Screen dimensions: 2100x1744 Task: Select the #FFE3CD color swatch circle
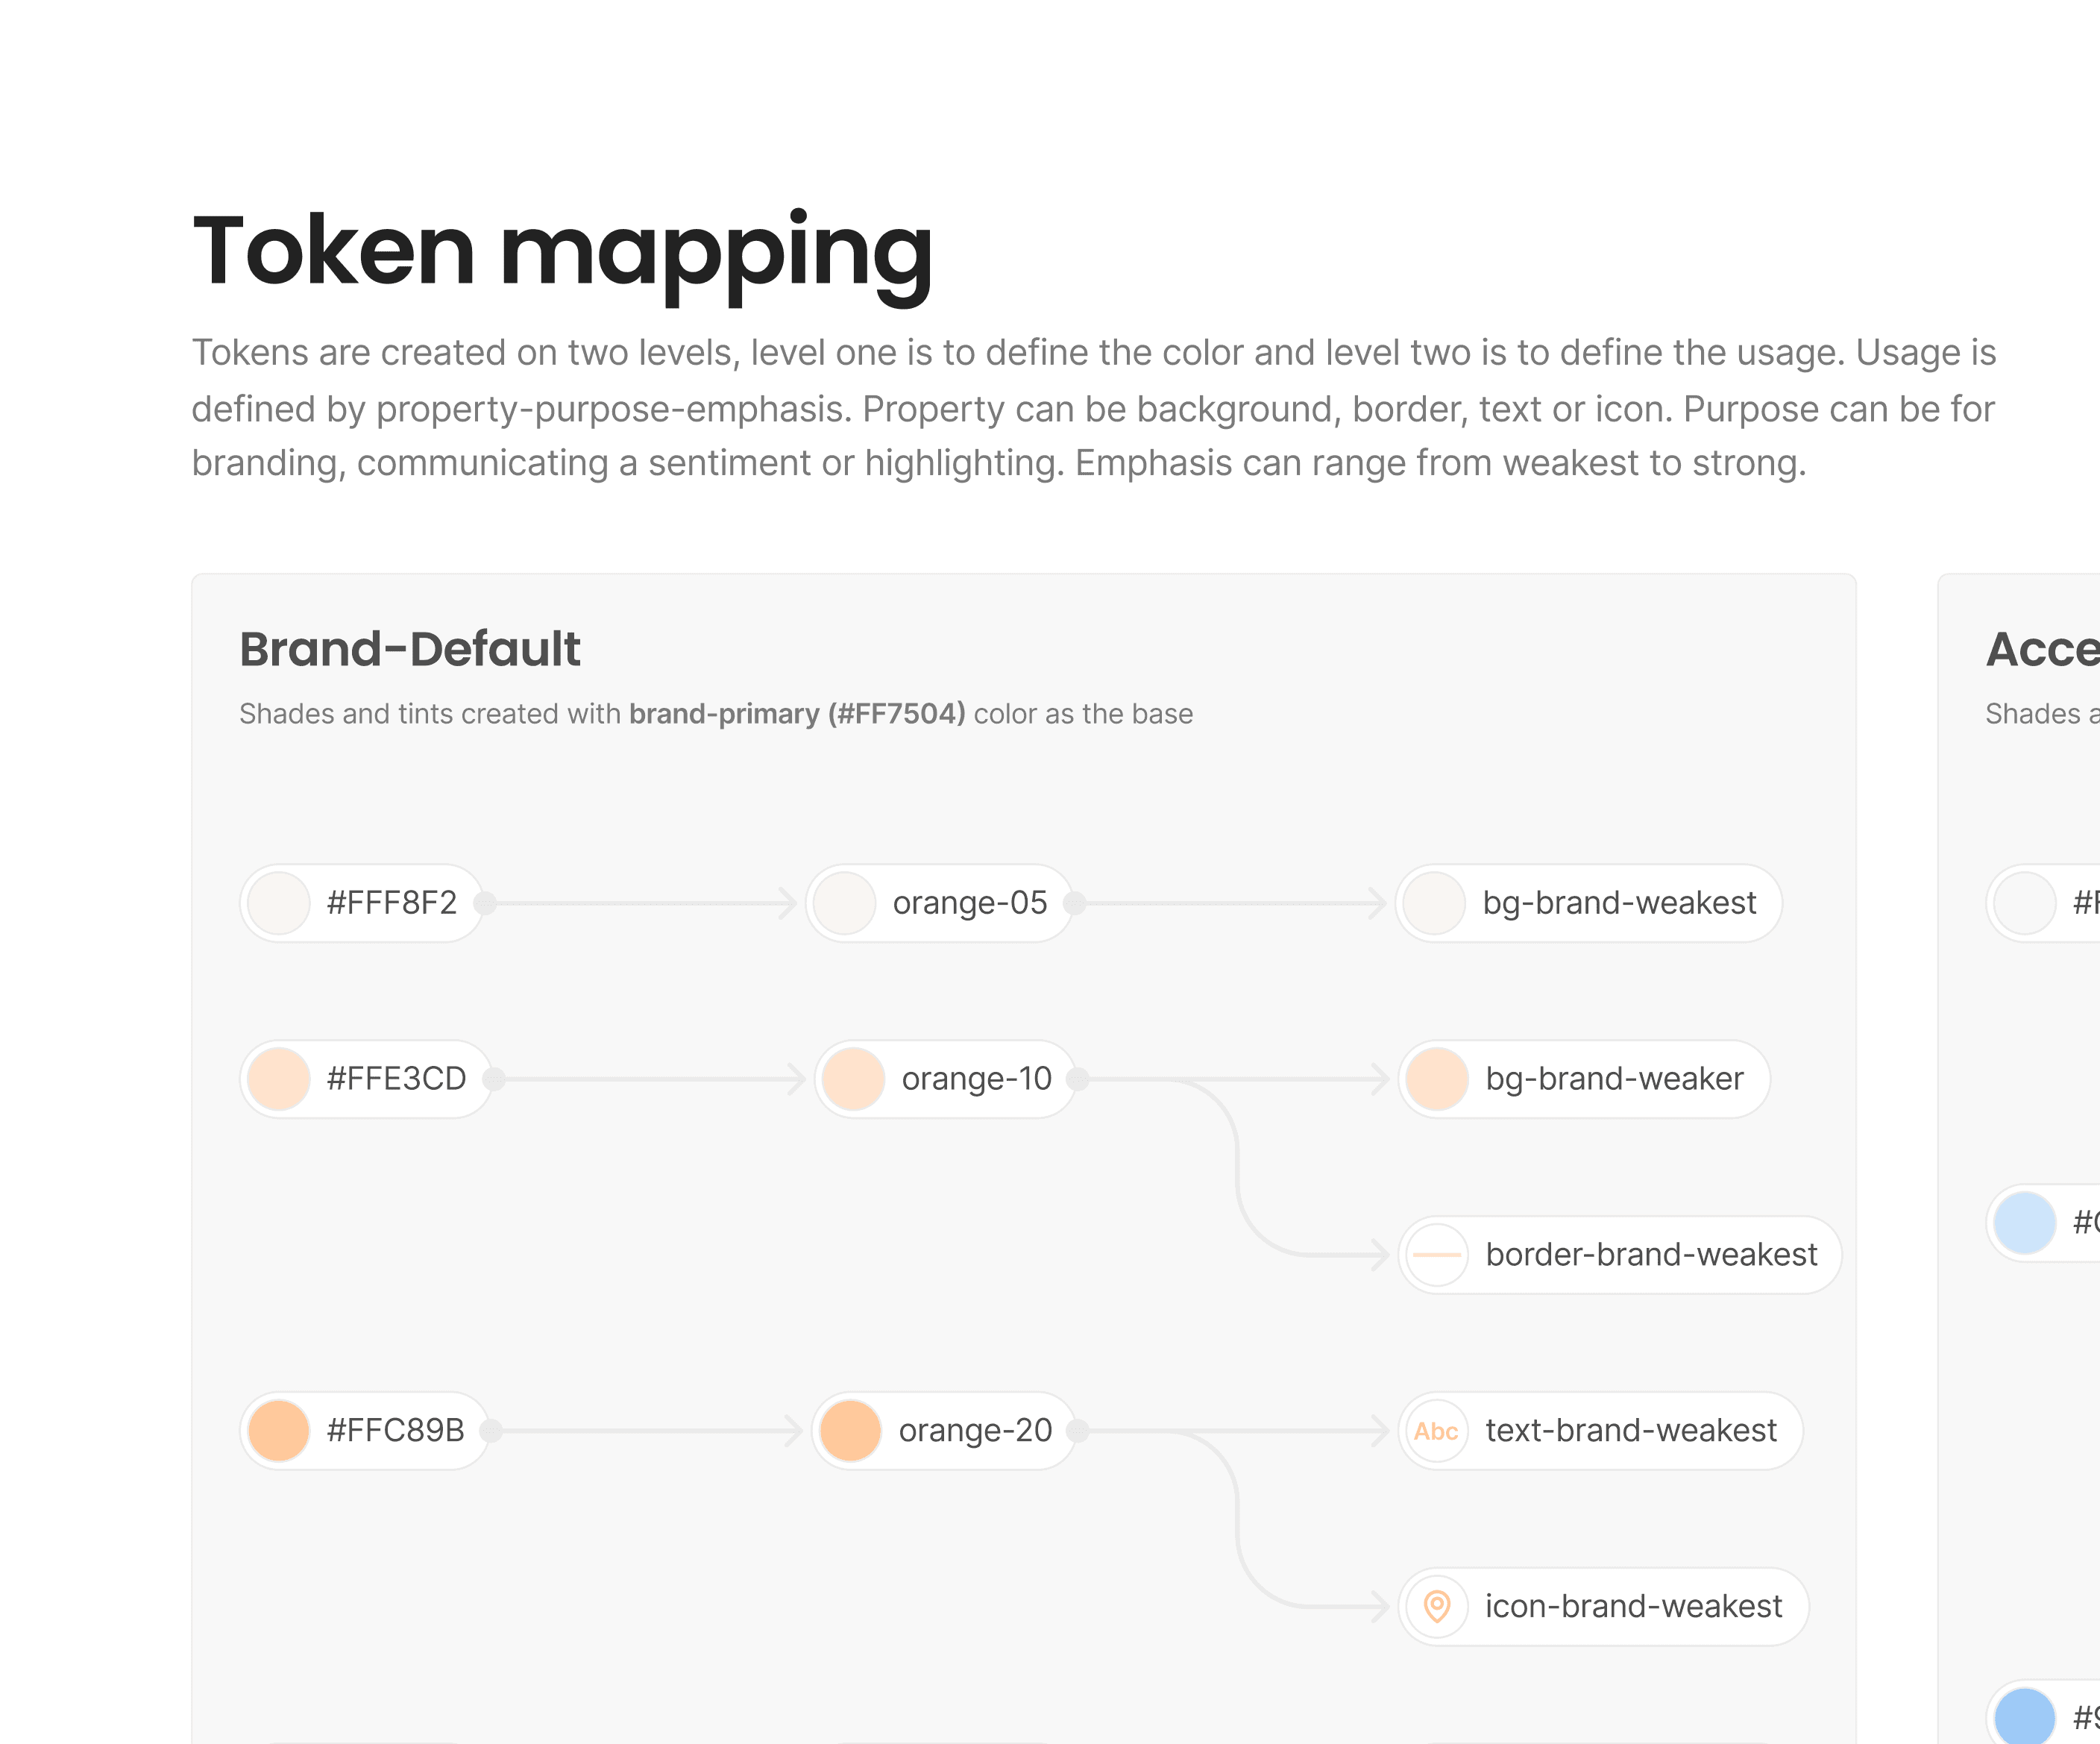(x=279, y=1079)
